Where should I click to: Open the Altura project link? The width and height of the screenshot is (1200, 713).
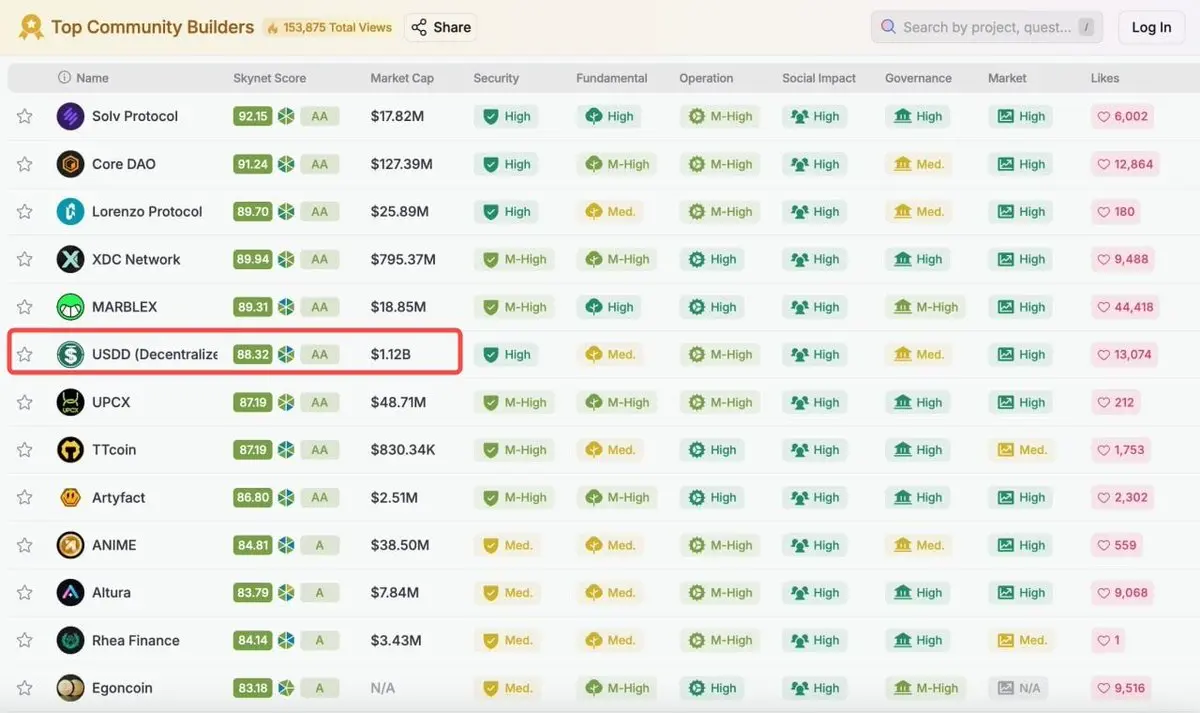pos(111,592)
